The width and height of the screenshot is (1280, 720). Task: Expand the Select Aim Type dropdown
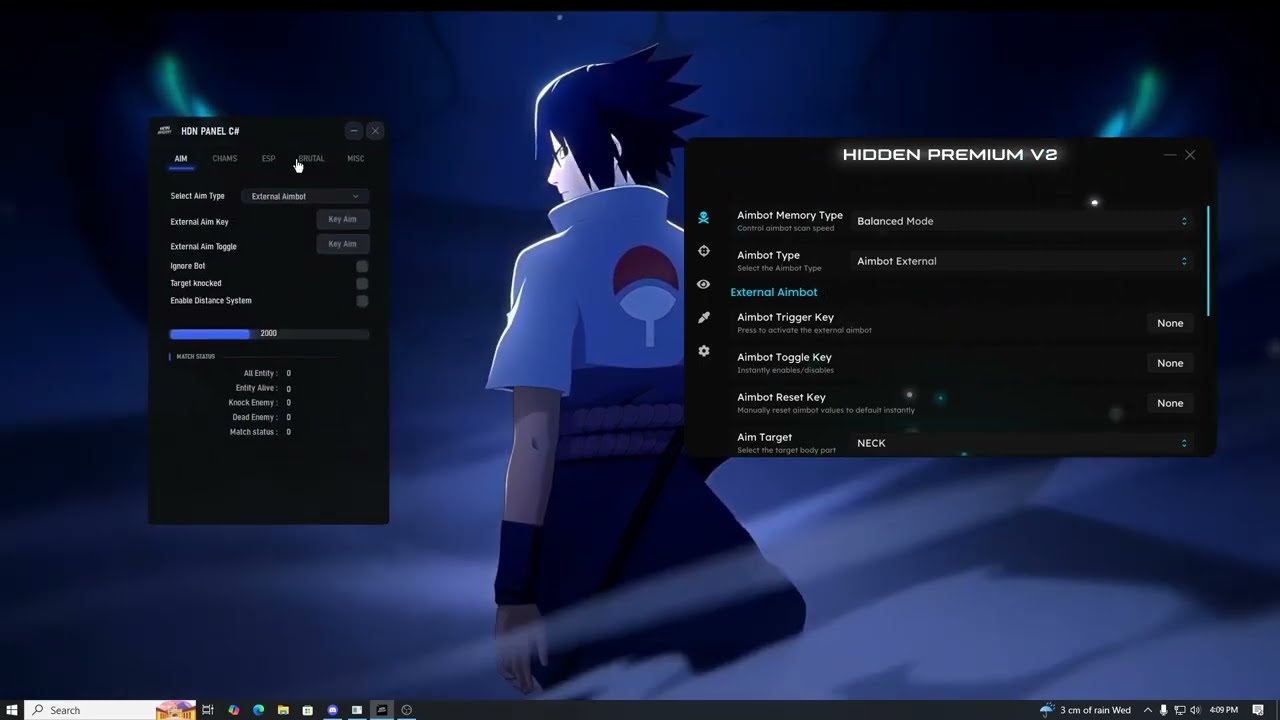[305, 196]
